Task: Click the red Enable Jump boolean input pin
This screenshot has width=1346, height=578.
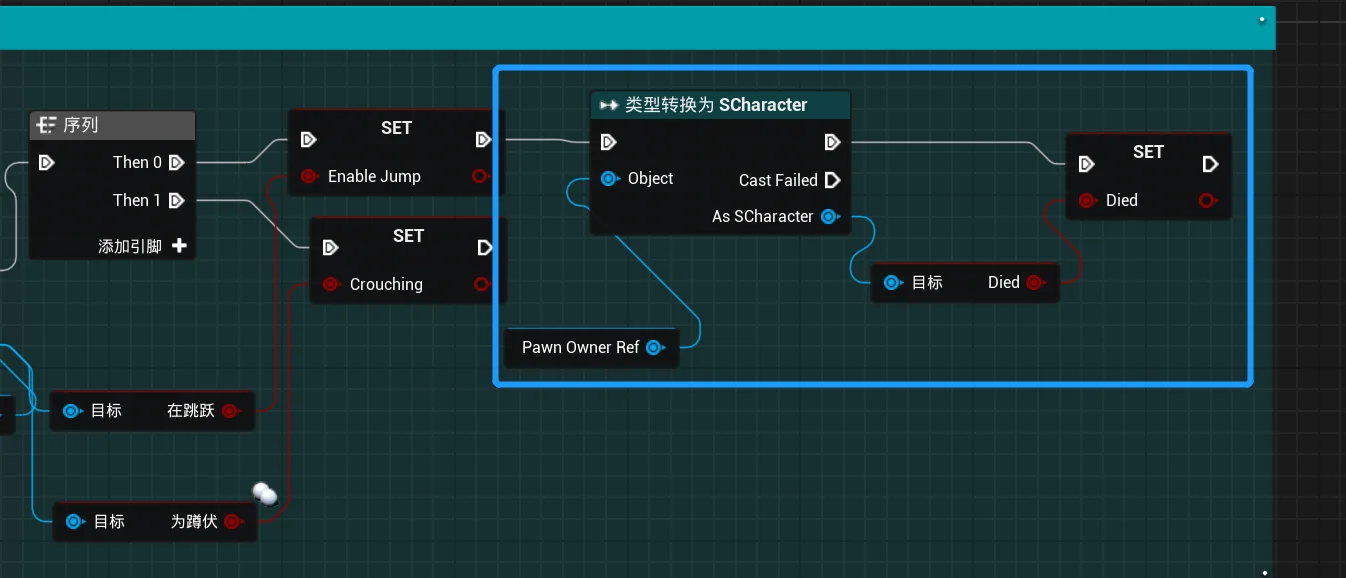Action: pyautogui.click(x=309, y=176)
